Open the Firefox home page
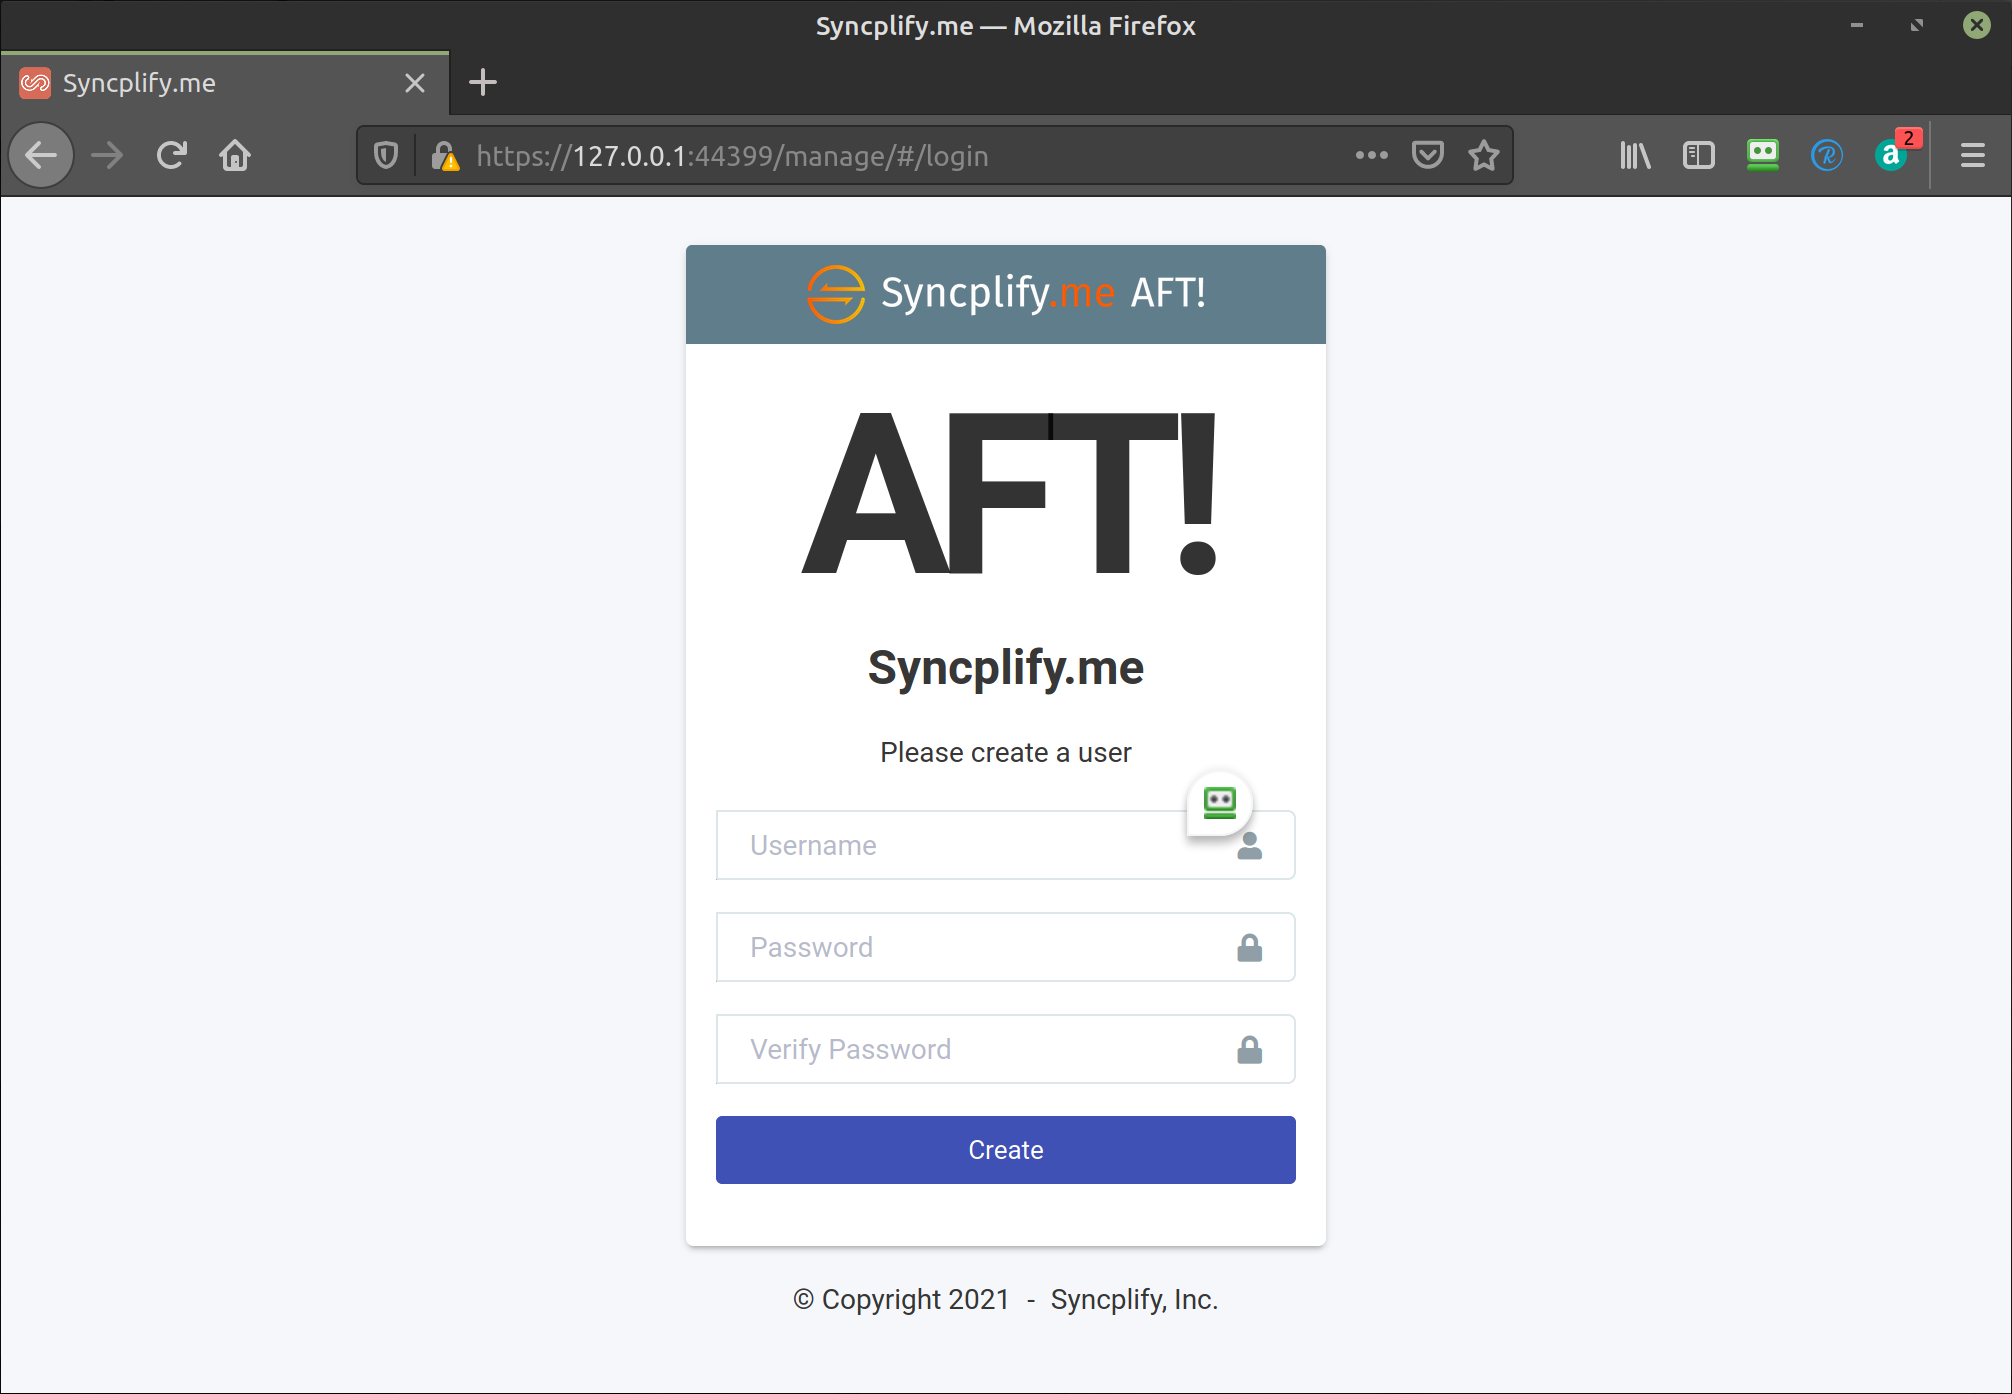 point(235,156)
